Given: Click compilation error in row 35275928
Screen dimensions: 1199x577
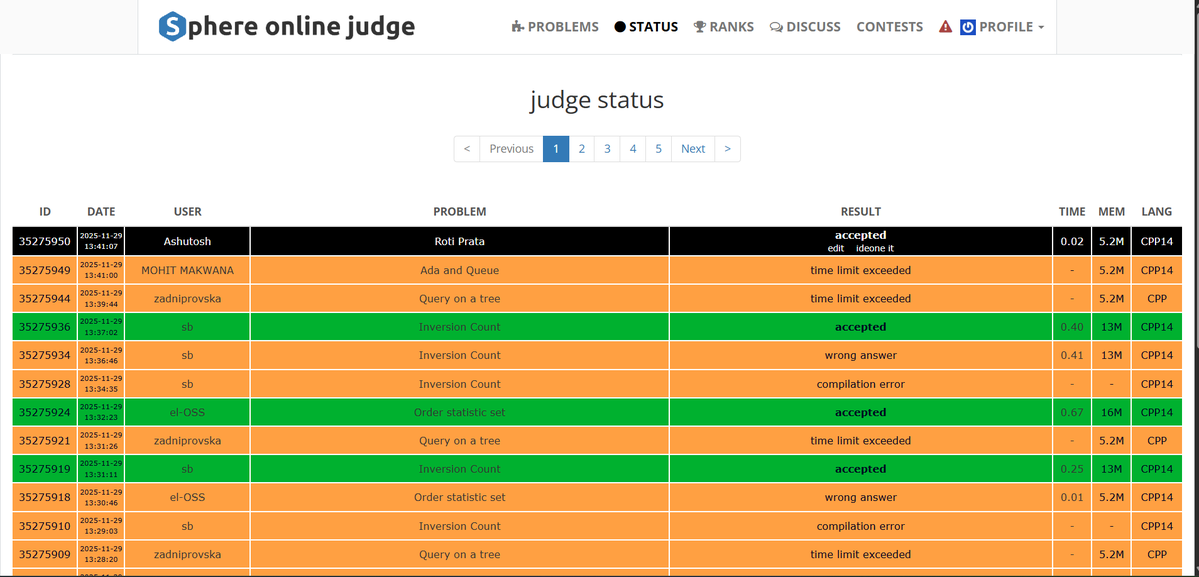Looking at the screenshot, I should tap(860, 384).
